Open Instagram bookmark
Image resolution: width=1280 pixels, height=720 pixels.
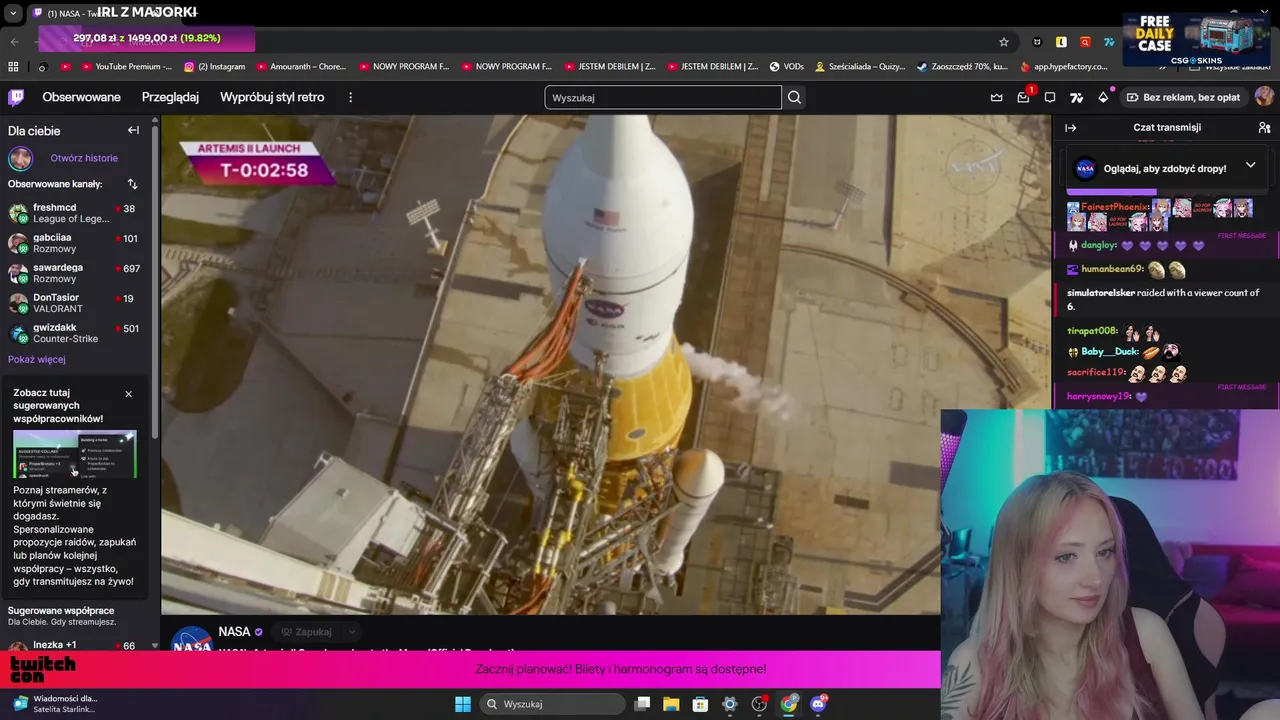[x=215, y=67]
